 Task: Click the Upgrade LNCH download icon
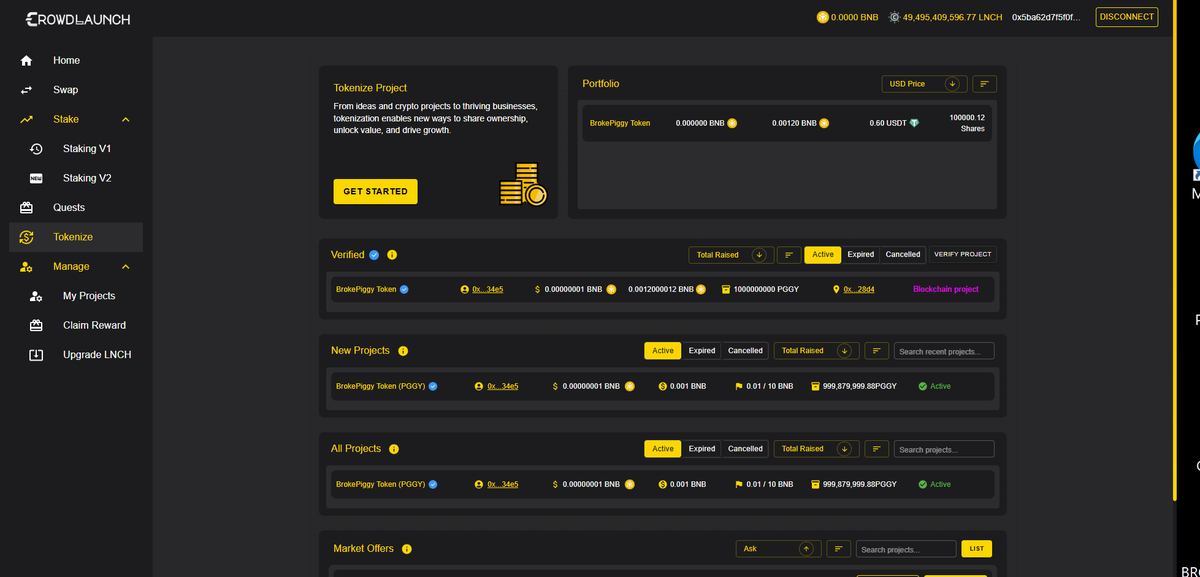tap(36, 355)
